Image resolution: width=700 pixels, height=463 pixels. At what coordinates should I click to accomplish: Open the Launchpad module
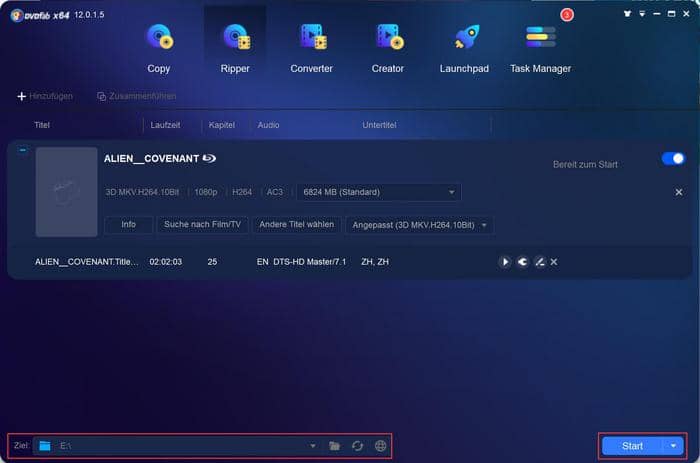[x=464, y=48]
